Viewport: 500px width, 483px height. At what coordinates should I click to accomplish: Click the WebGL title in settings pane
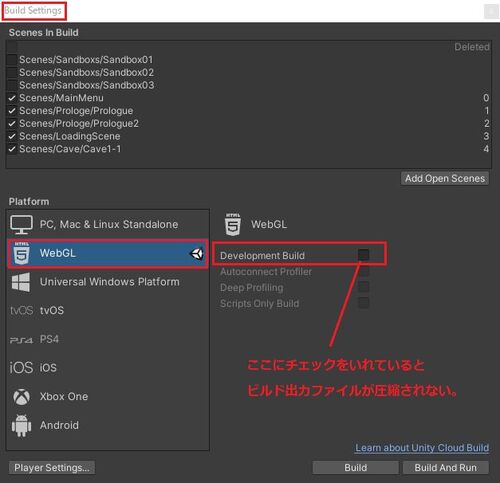click(269, 224)
